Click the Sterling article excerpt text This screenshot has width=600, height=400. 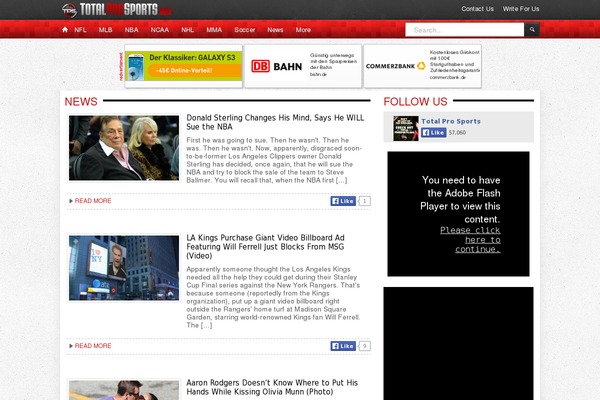click(x=274, y=160)
